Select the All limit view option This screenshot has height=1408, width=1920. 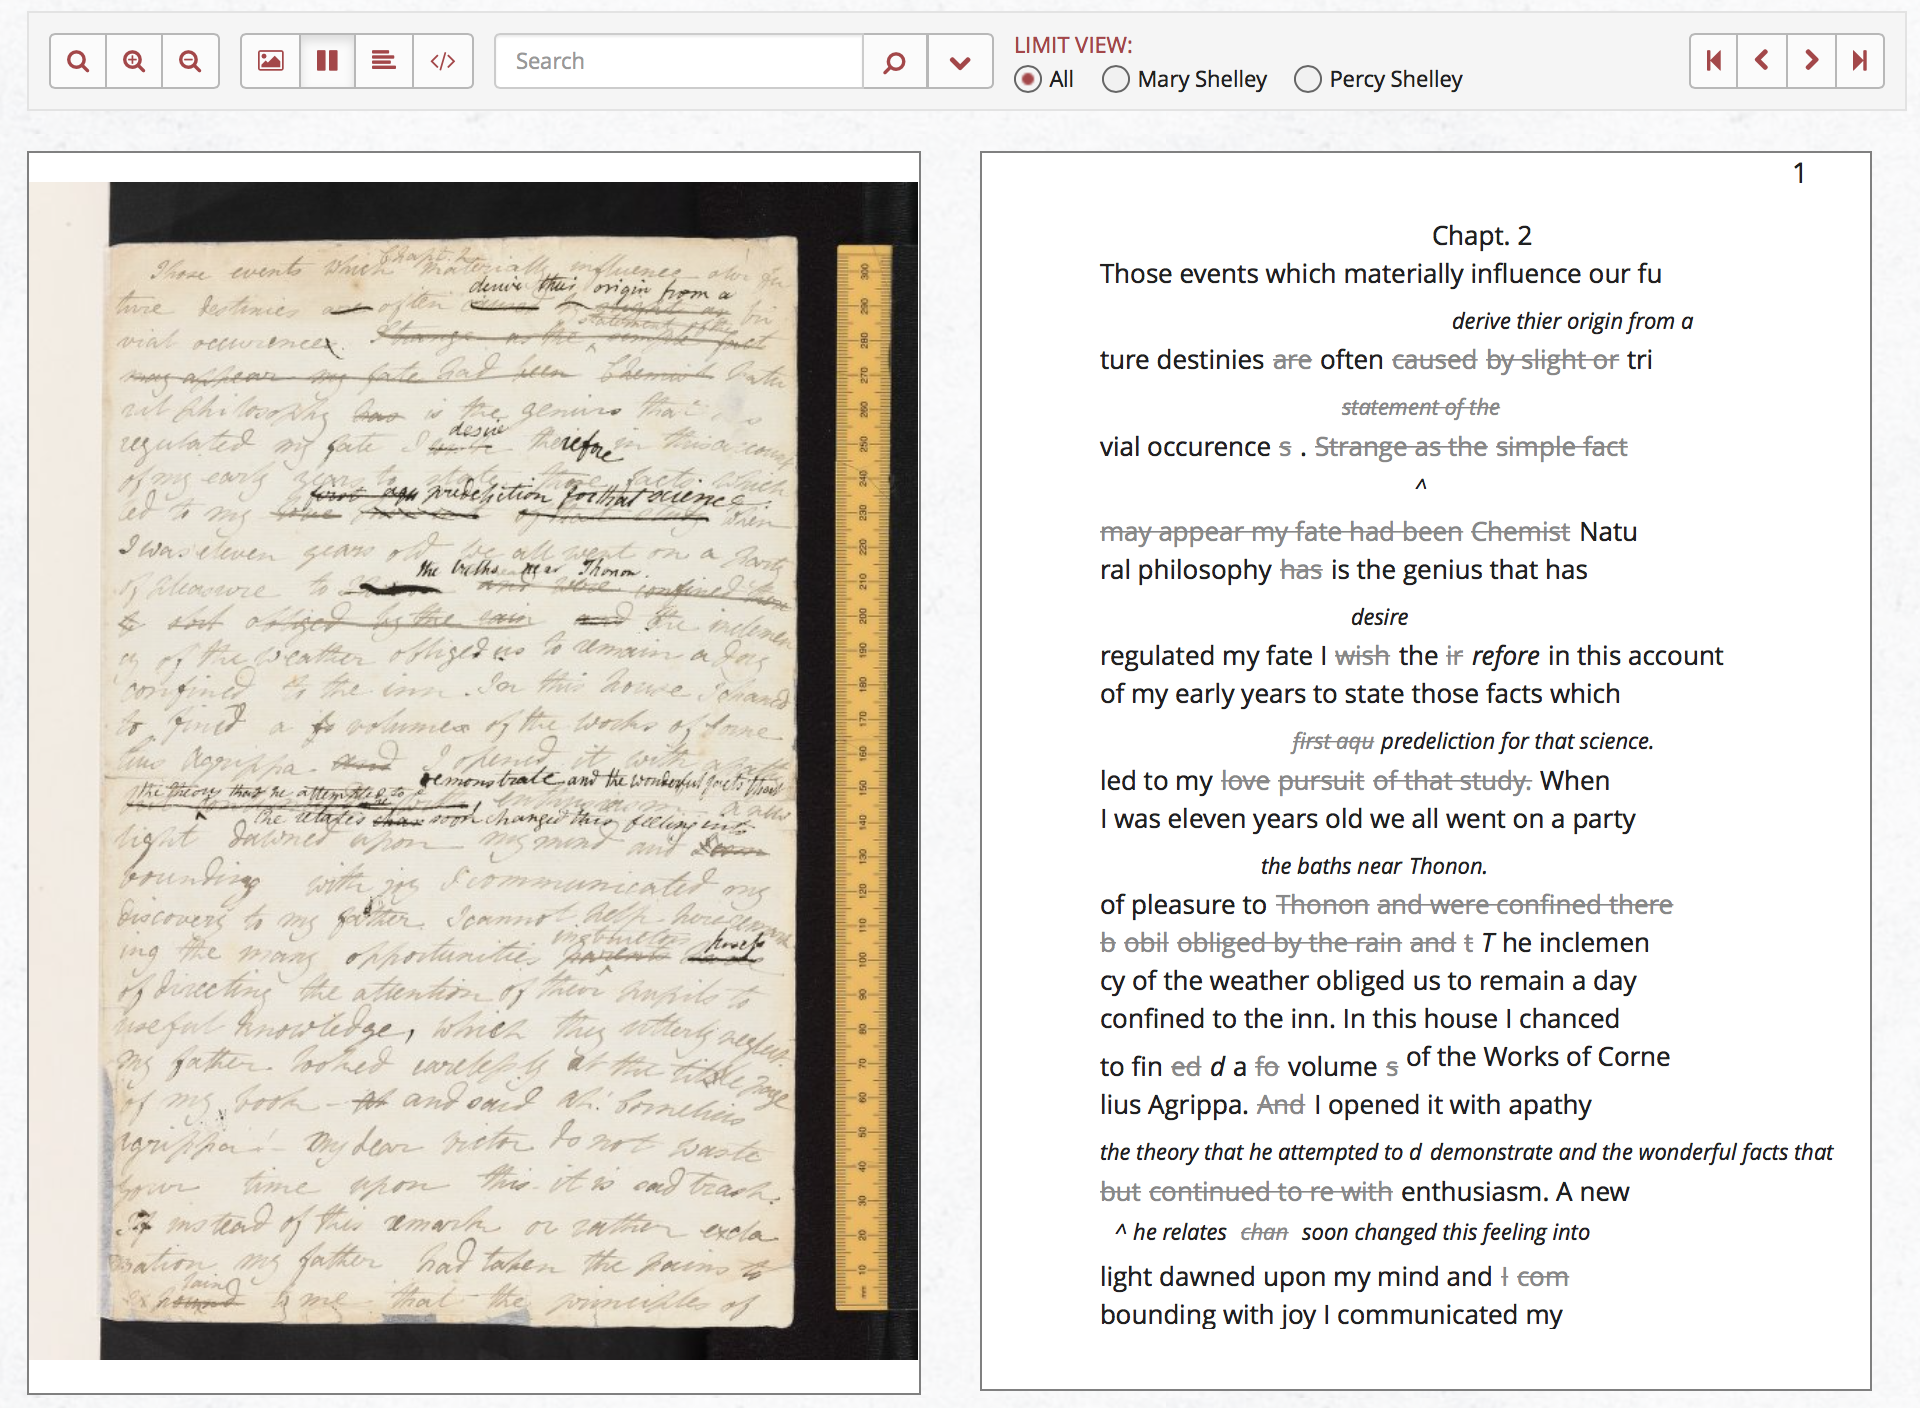click(1028, 79)
